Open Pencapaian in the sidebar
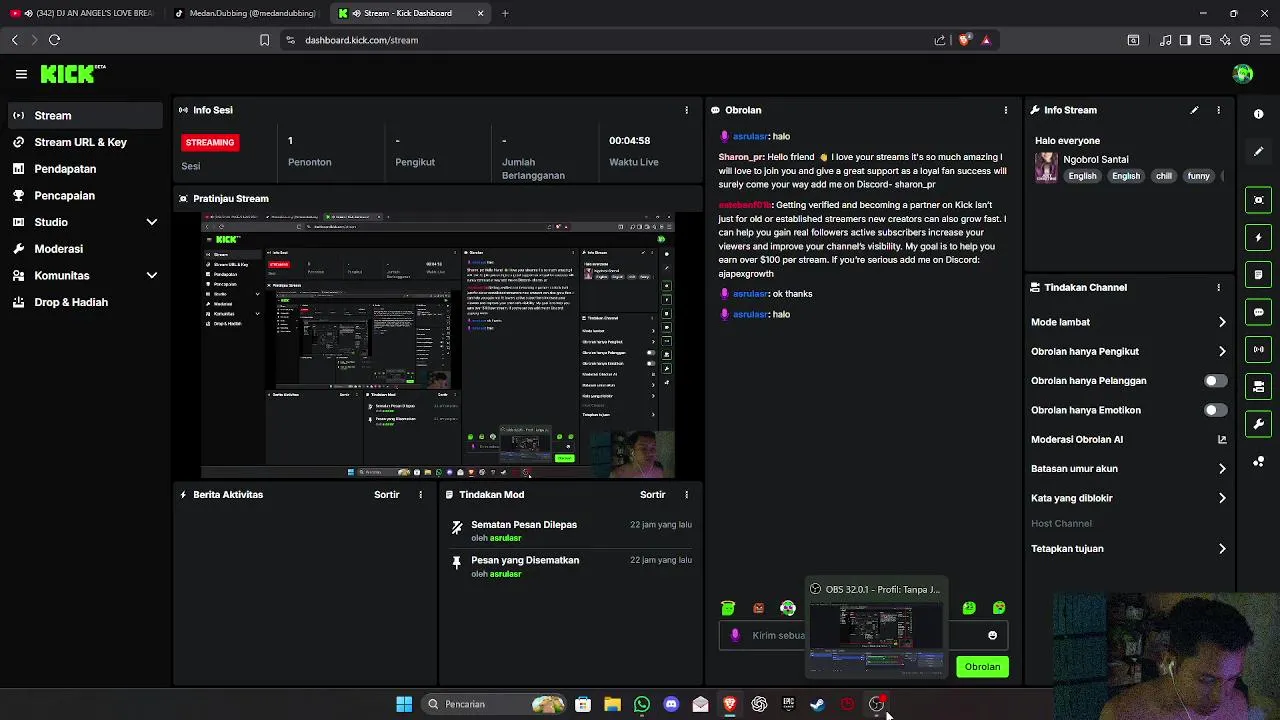This screenshot has width=1280, height=720. pos(86,196)
